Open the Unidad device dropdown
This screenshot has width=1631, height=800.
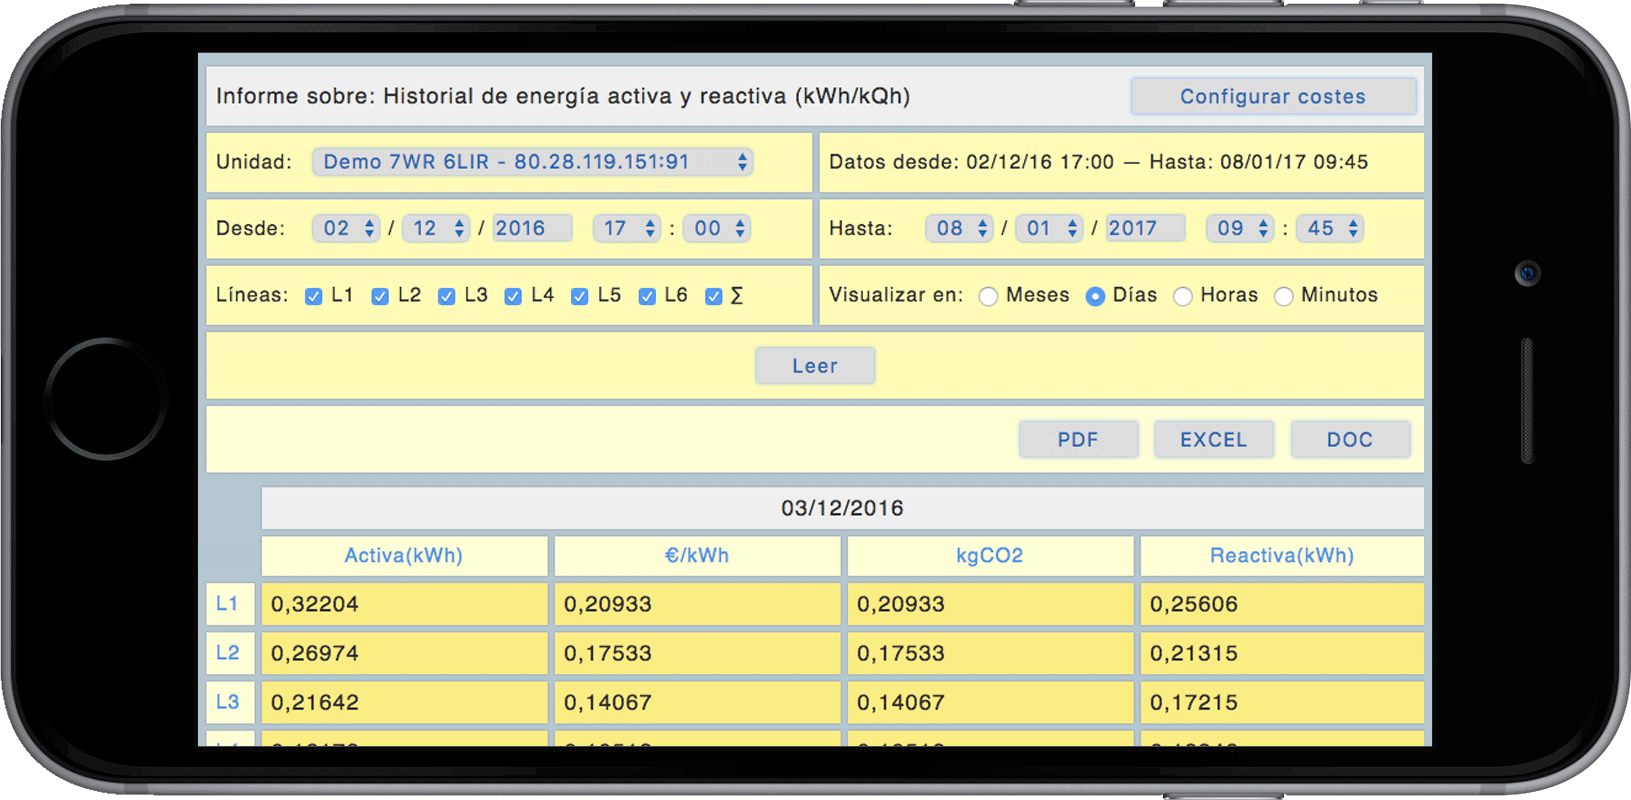[532, 162]
